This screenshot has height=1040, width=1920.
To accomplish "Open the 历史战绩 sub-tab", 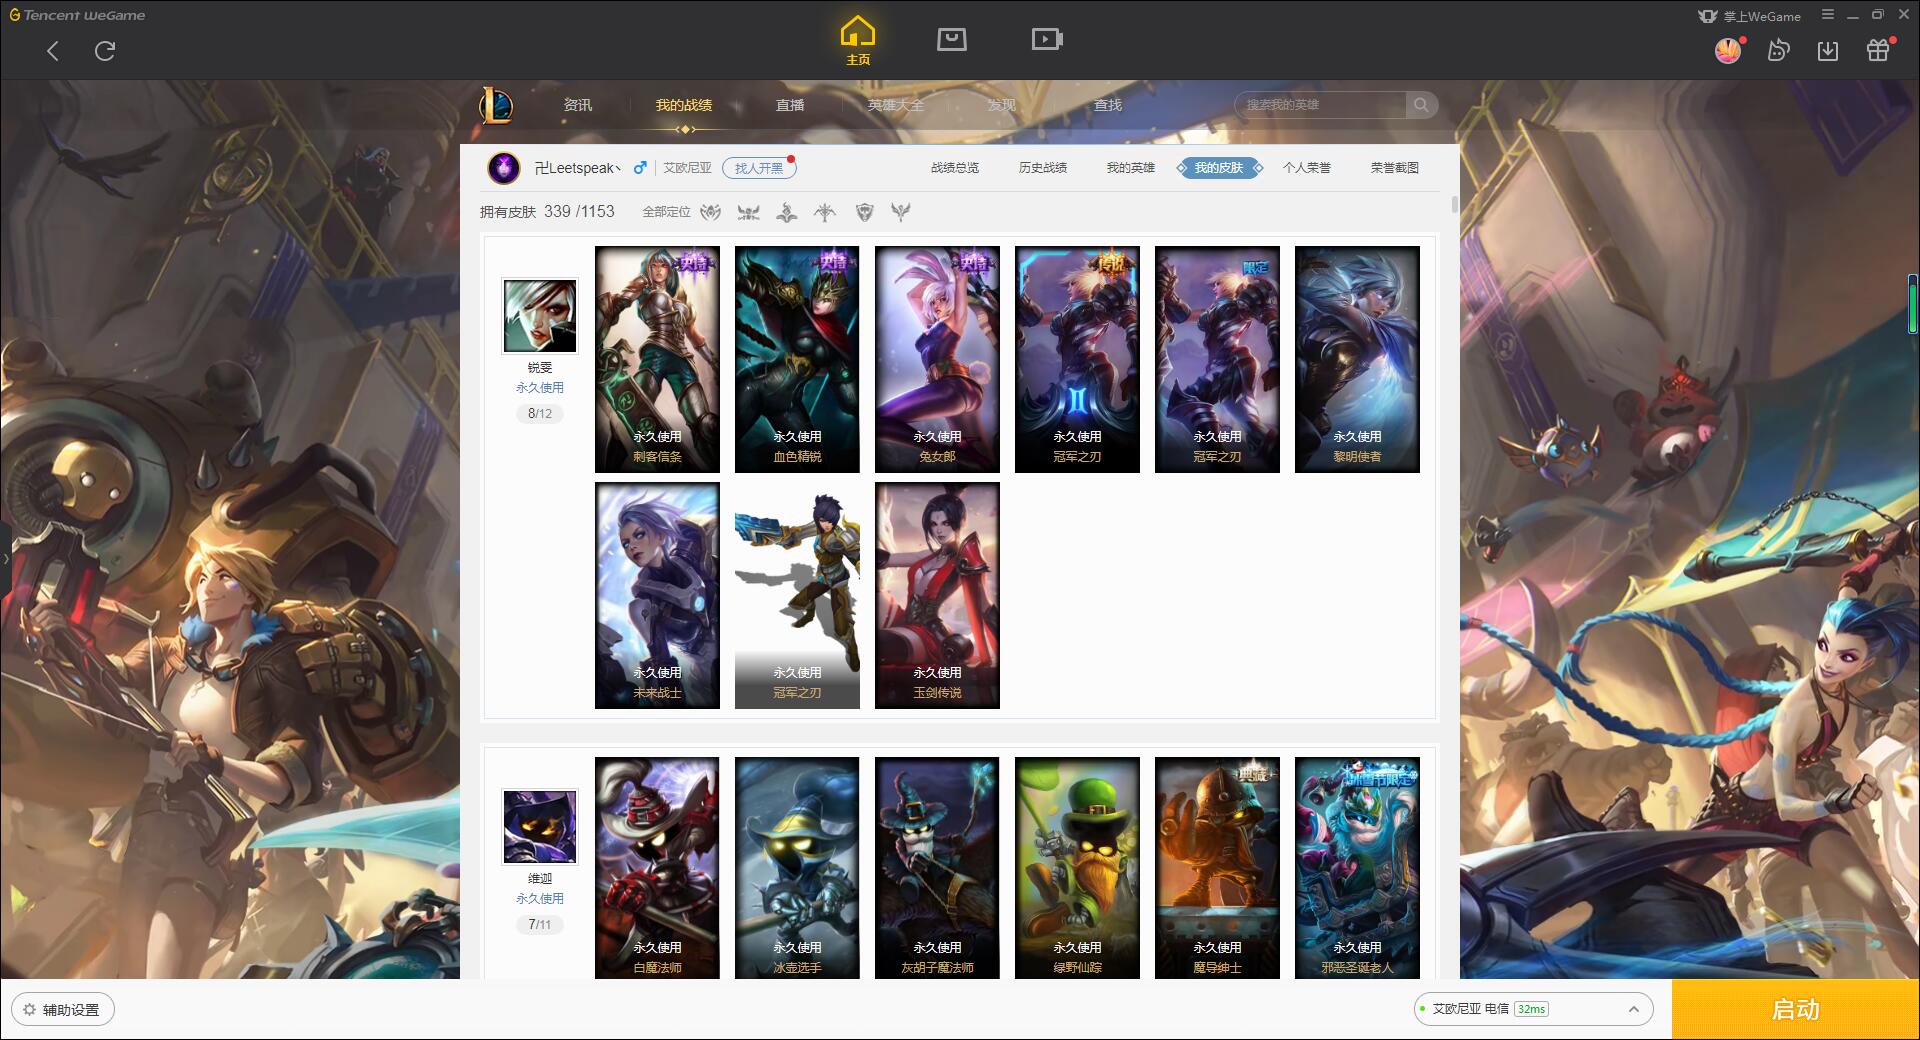I will (x=1043, y=168).
